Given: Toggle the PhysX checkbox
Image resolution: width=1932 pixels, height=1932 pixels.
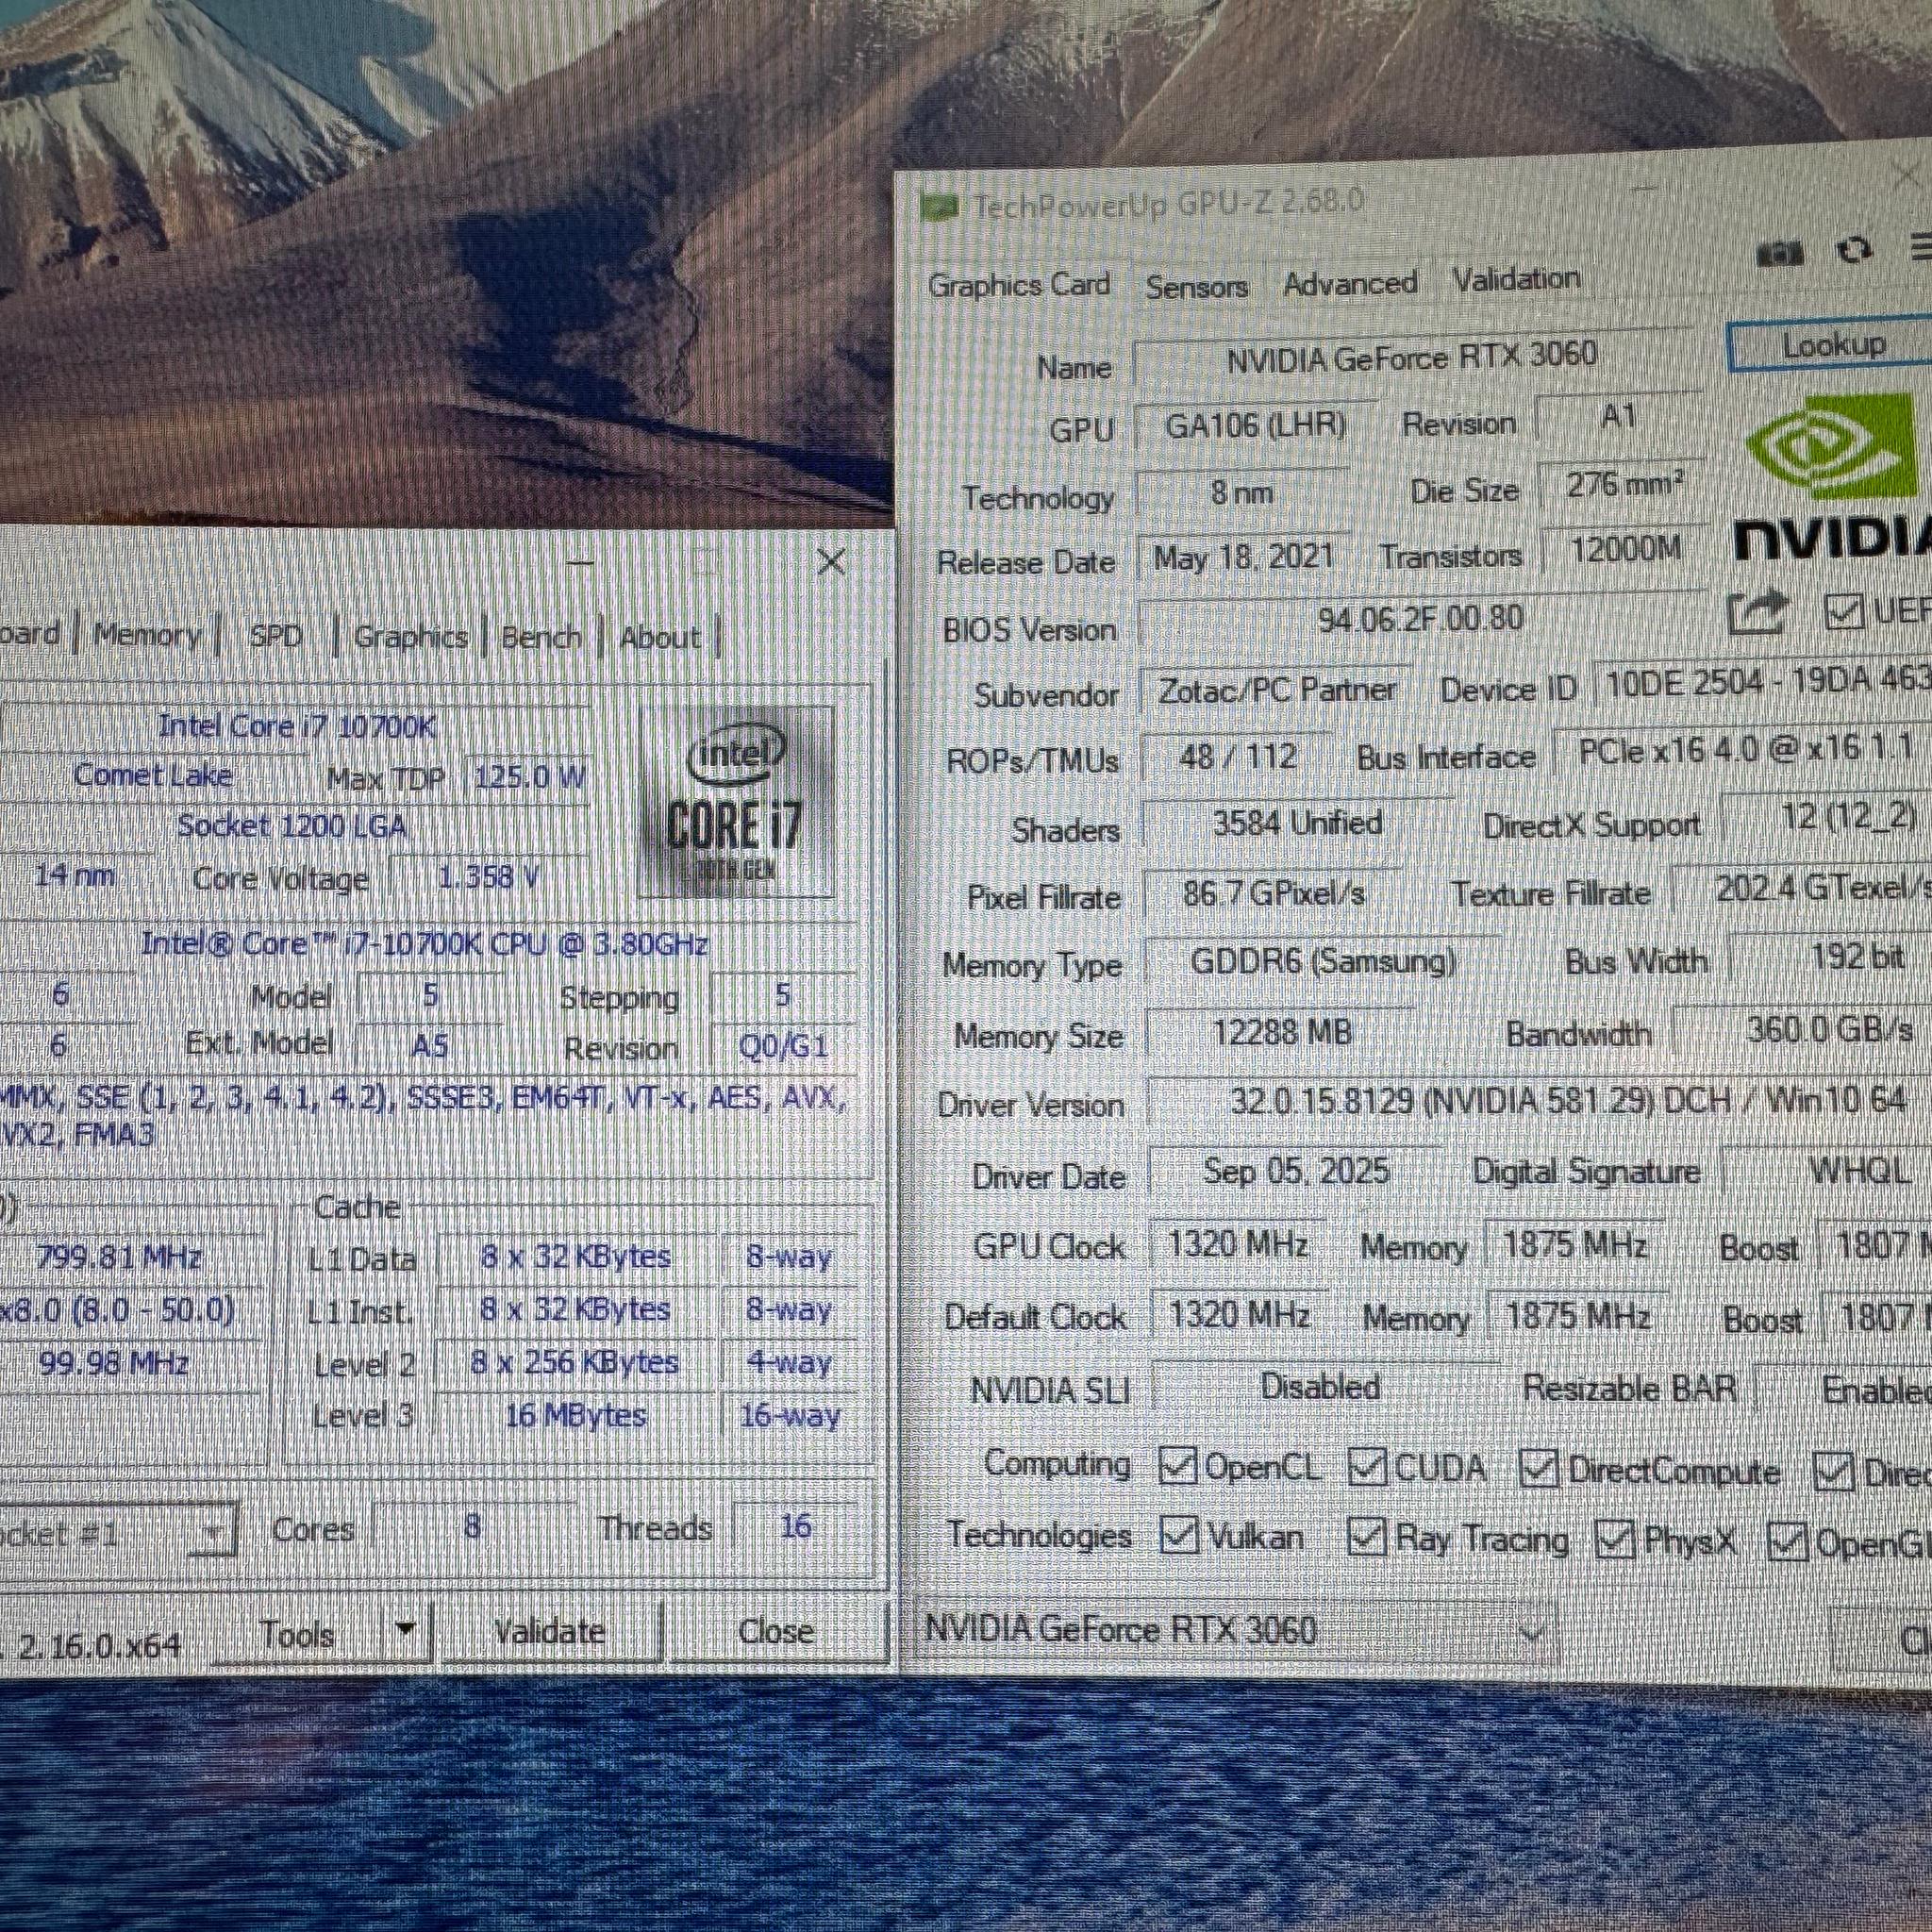Looking at the screenshot, I should (x=1614, y=1540).
